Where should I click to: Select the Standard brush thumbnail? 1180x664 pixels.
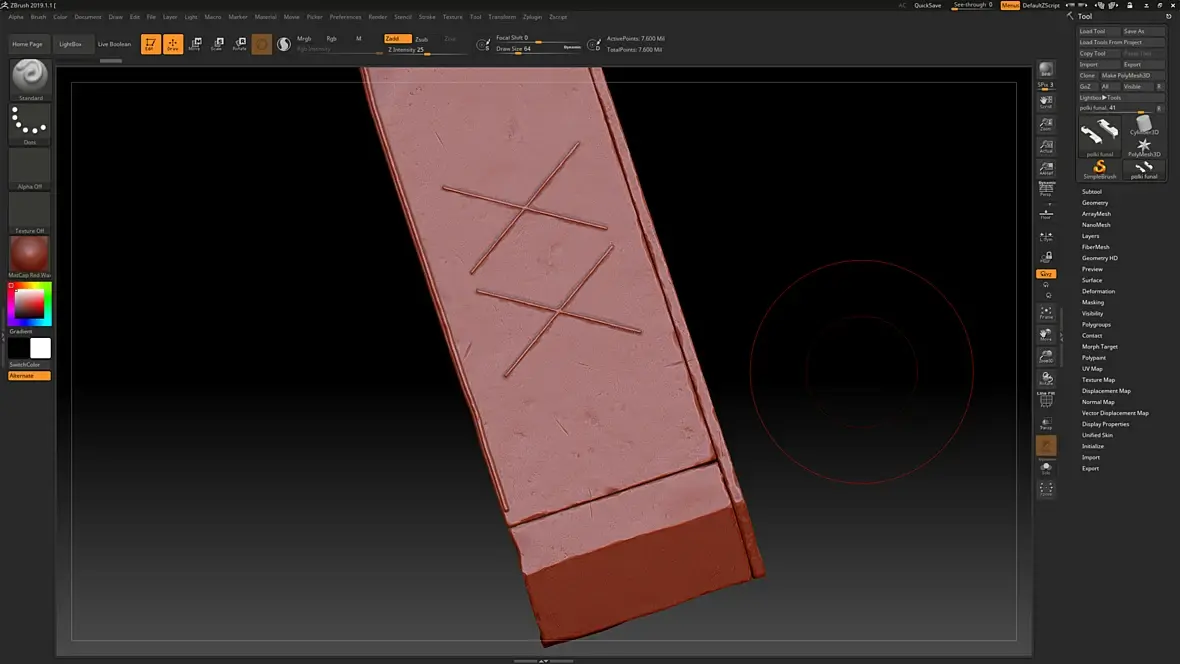(29, 78)
